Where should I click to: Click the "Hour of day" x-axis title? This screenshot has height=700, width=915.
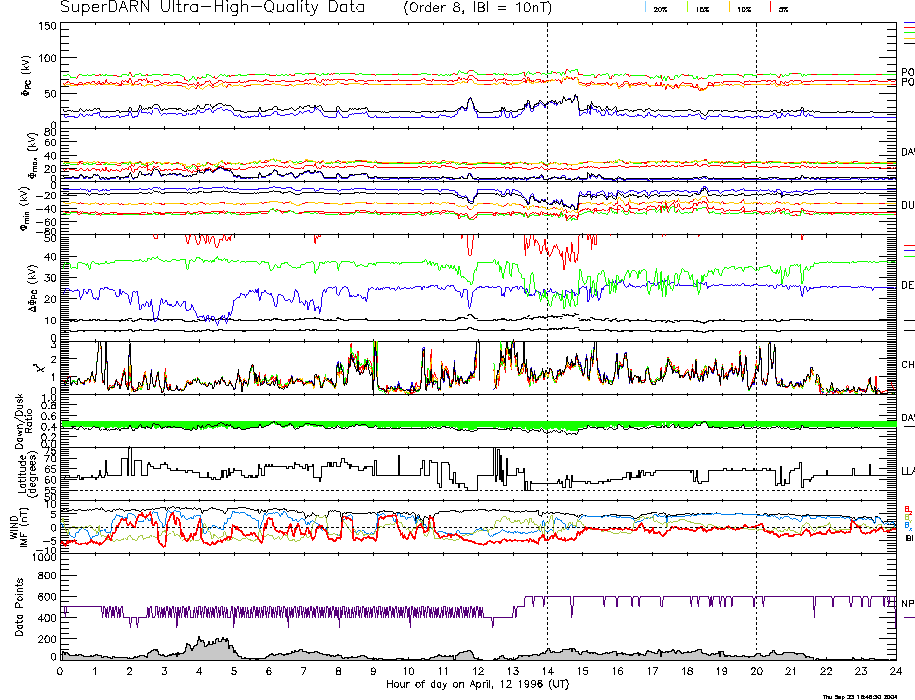coord(478,684)
